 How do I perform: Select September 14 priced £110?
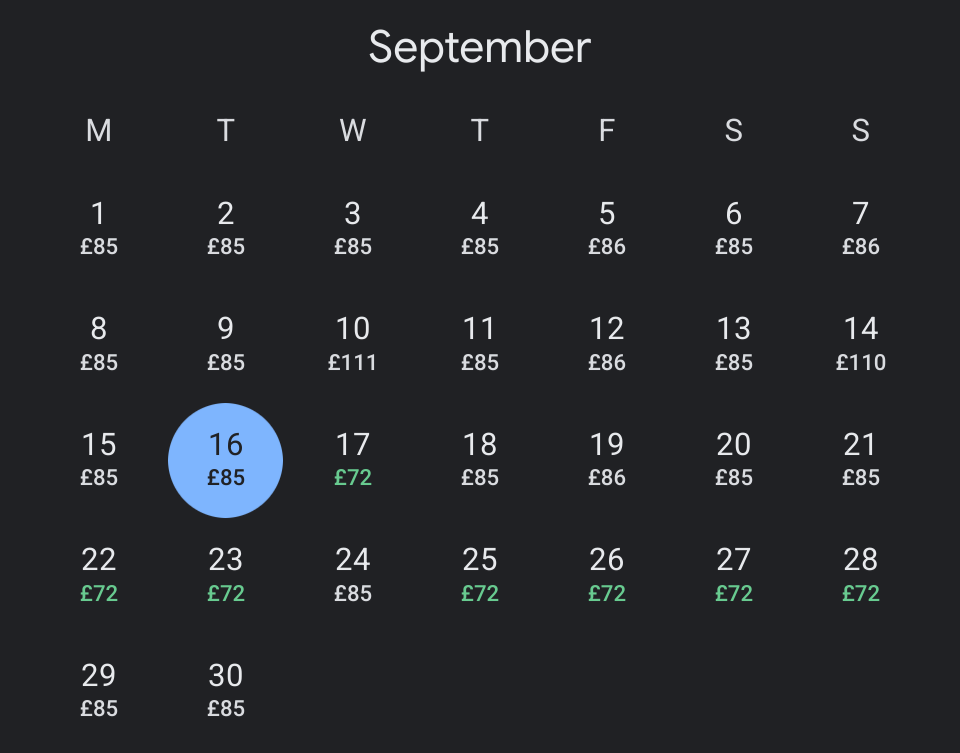[x=861, y=345]
